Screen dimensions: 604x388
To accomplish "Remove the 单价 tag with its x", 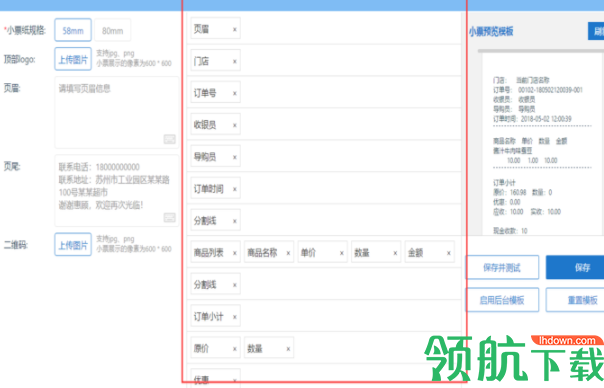I will (342, 253).
